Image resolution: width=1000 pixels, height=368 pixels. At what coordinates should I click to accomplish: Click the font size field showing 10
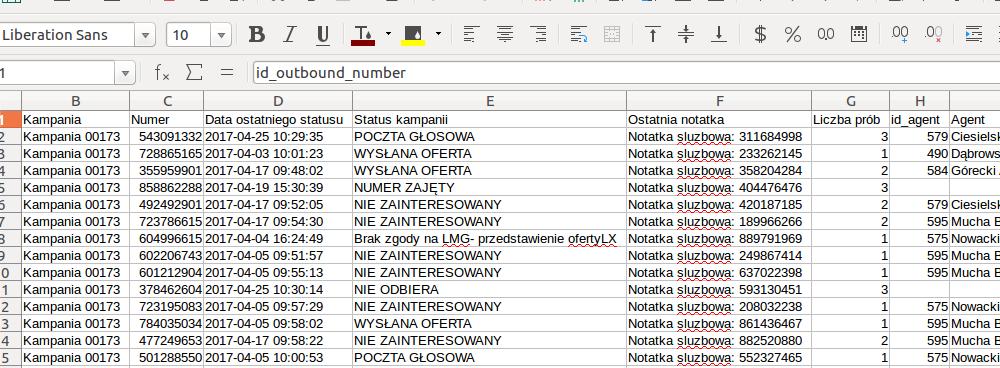tap(189, 35)
